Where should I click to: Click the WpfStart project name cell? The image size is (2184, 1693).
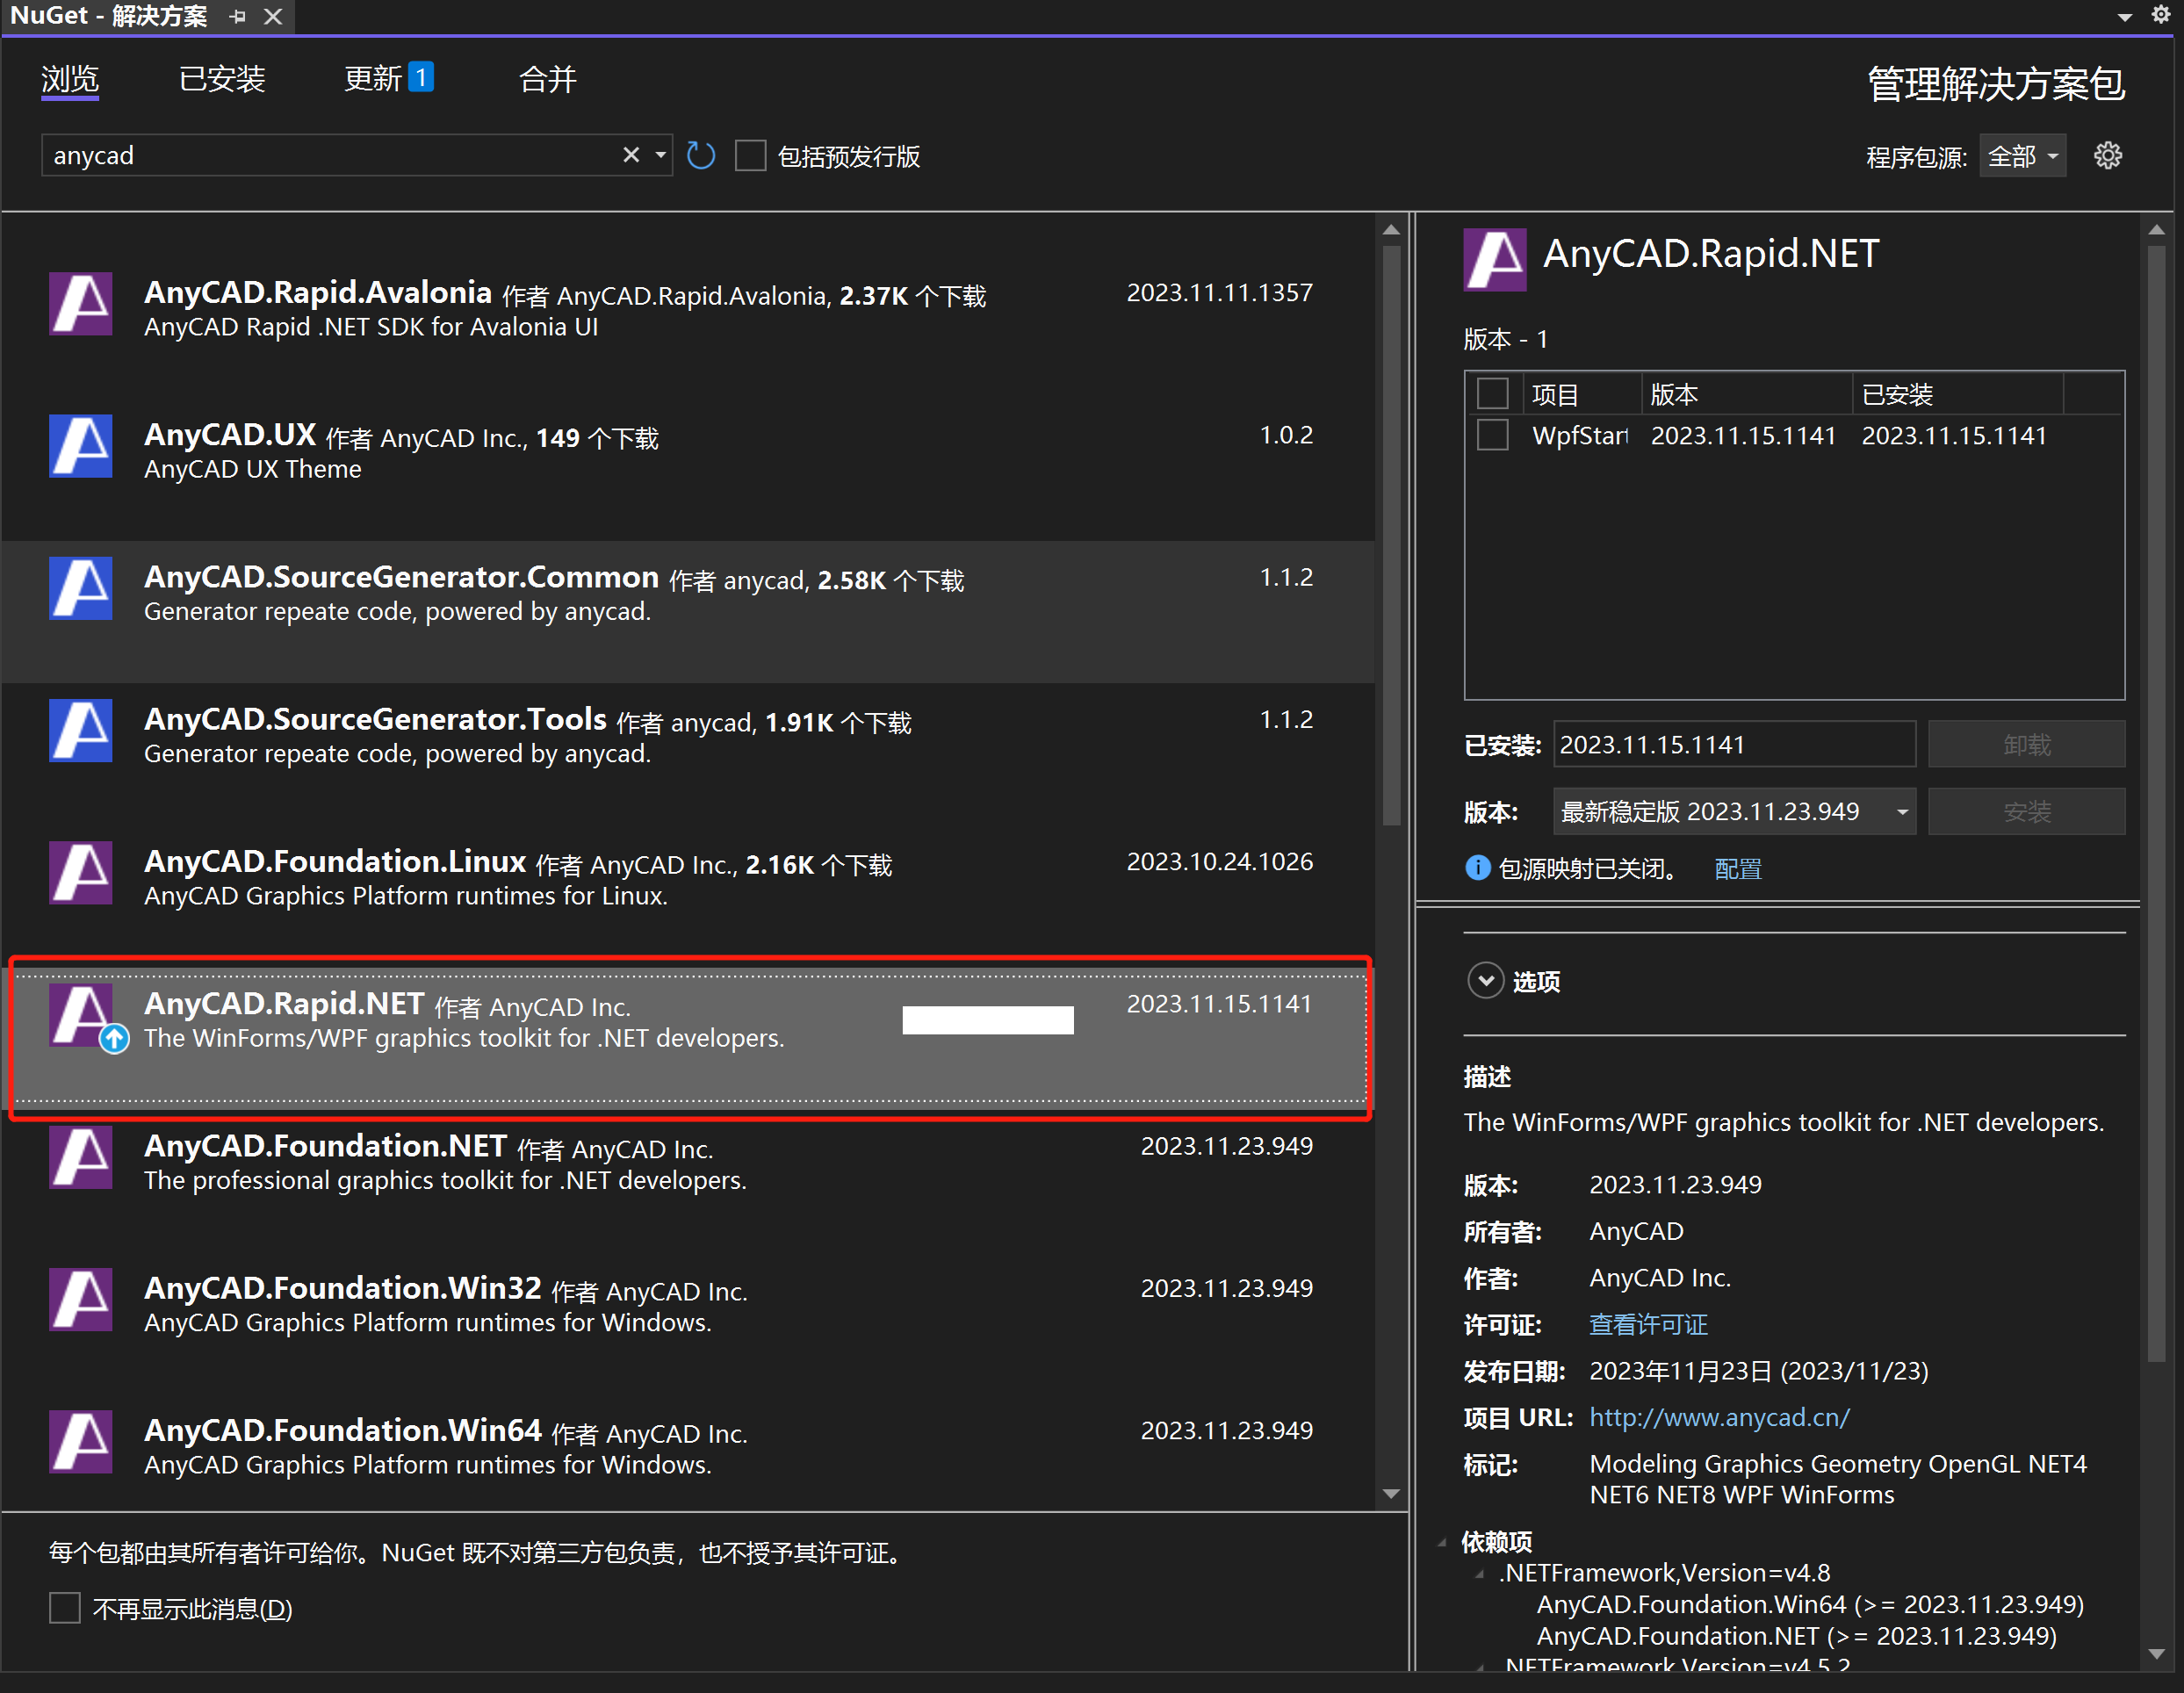tap(1581, 436)
